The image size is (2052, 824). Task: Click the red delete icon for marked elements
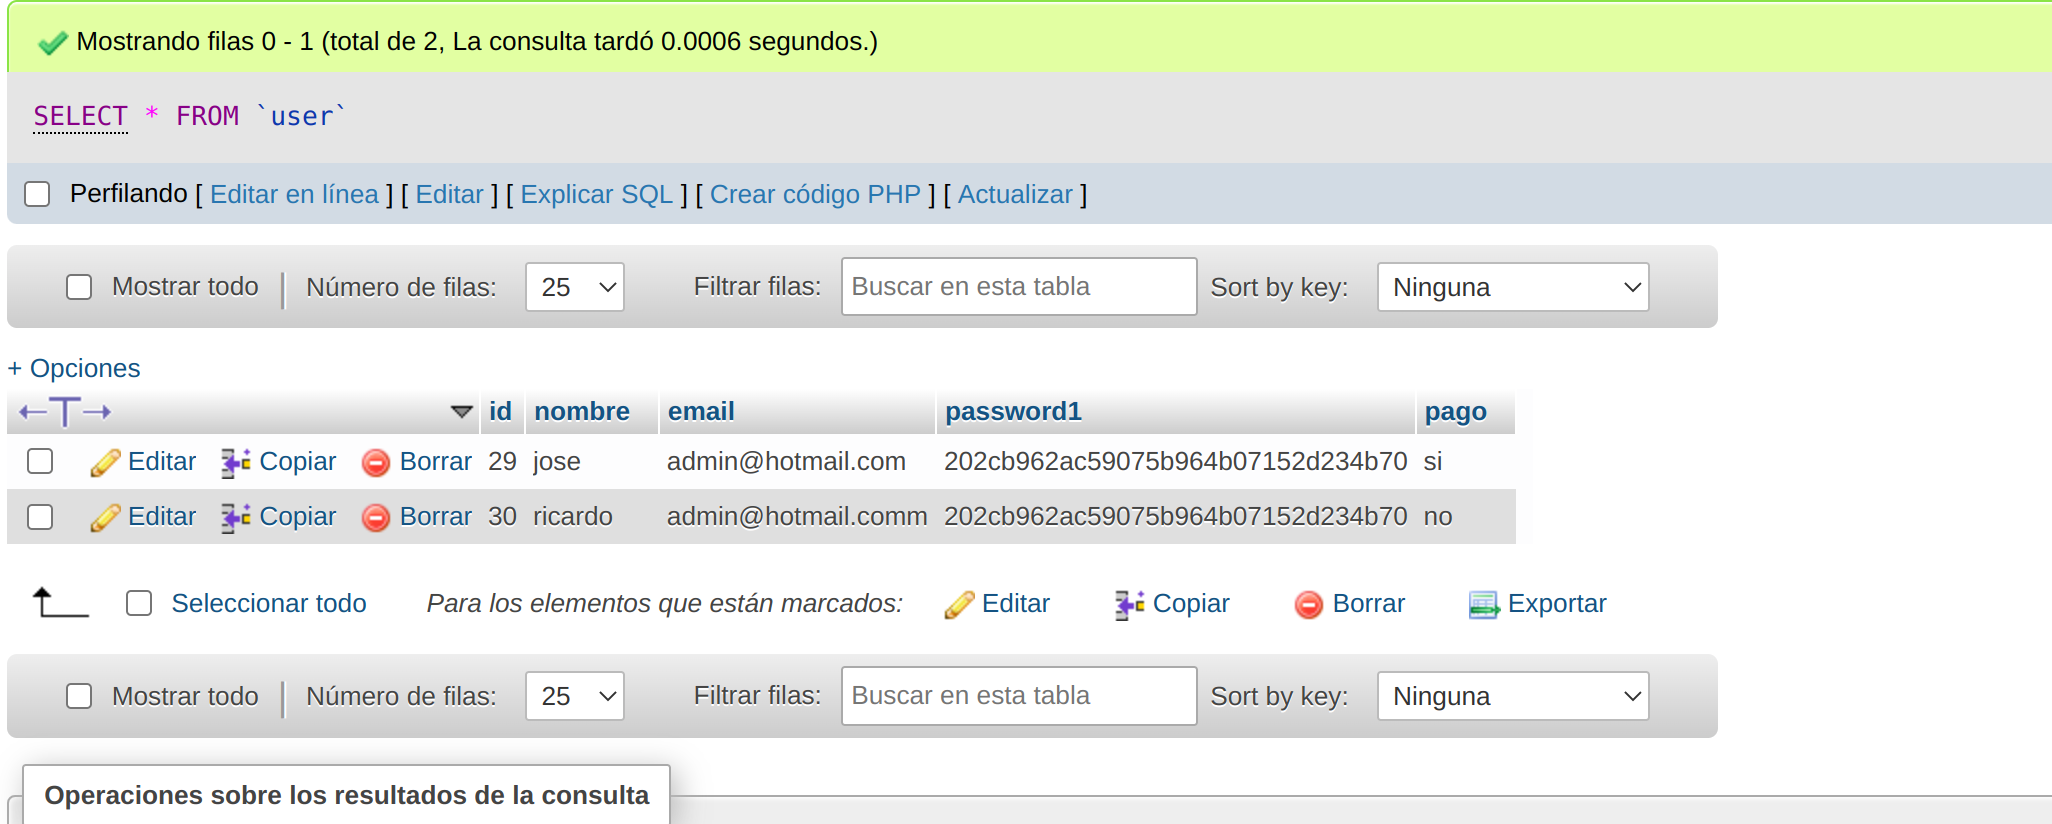point(1309,604)
